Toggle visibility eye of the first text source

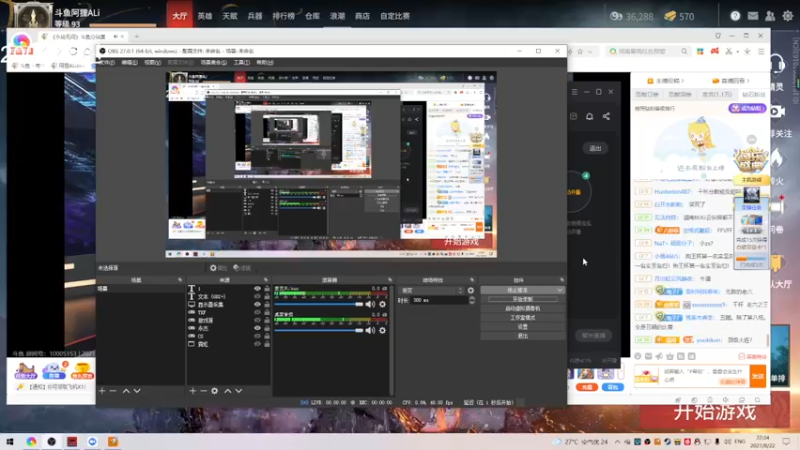tap(257, 289)
